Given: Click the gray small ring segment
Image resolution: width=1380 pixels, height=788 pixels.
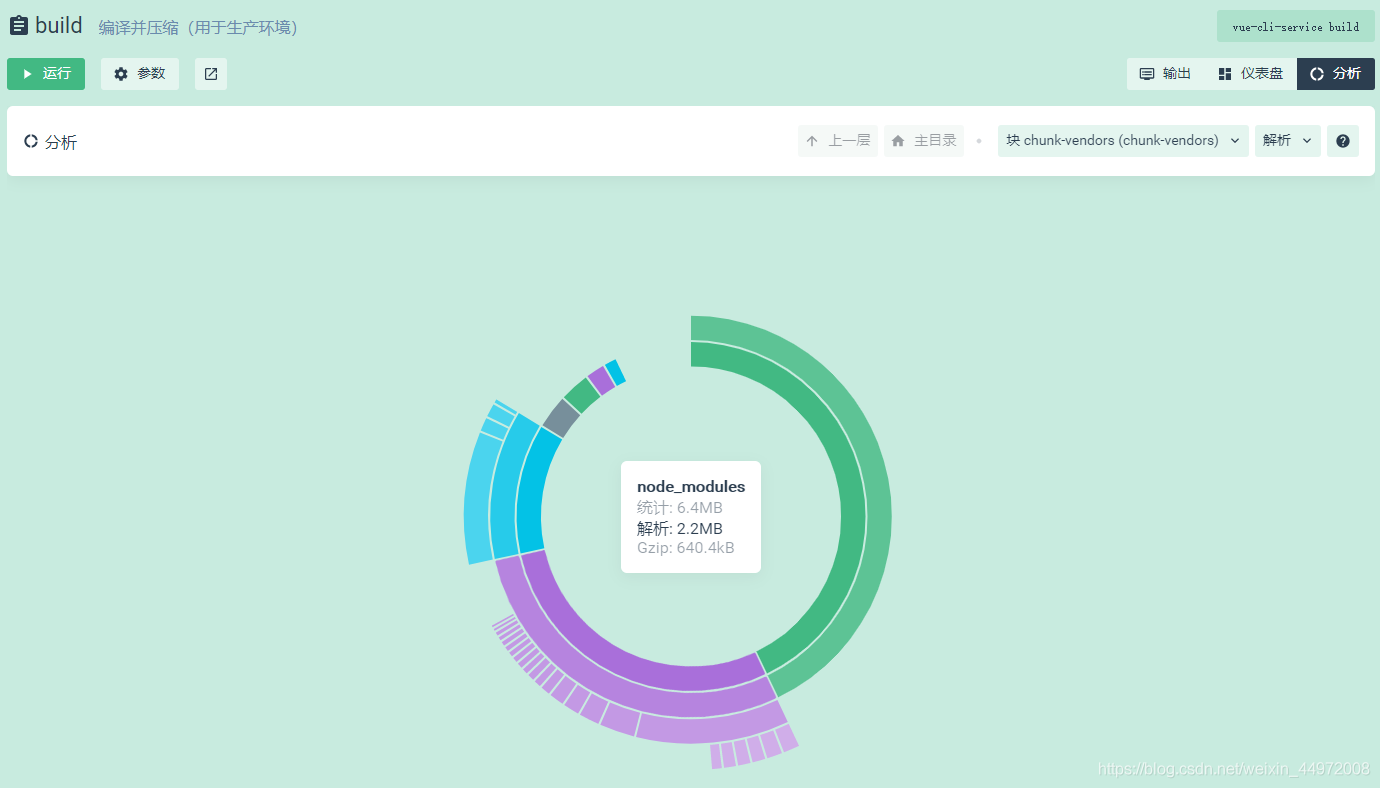Looking at the screenshot, I should [x=561, y=417].
